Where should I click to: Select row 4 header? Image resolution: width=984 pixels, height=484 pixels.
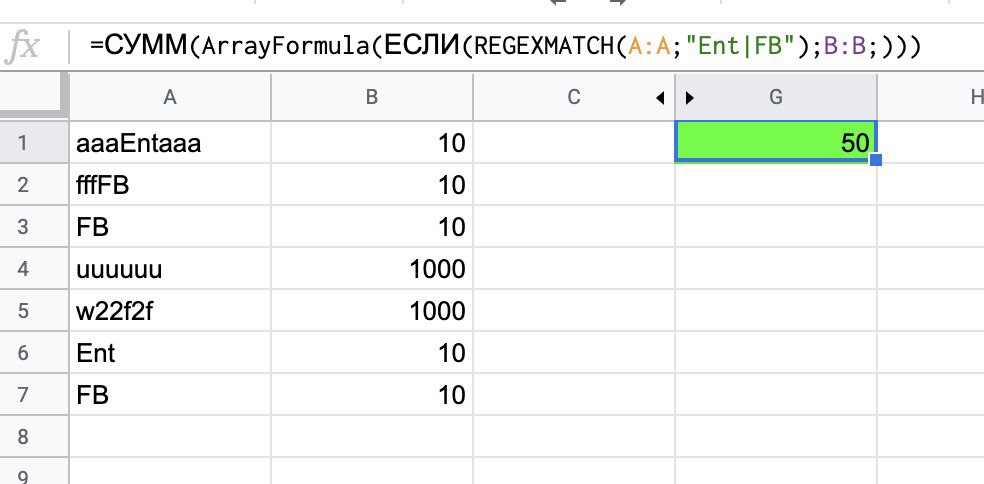pos(34,269)
